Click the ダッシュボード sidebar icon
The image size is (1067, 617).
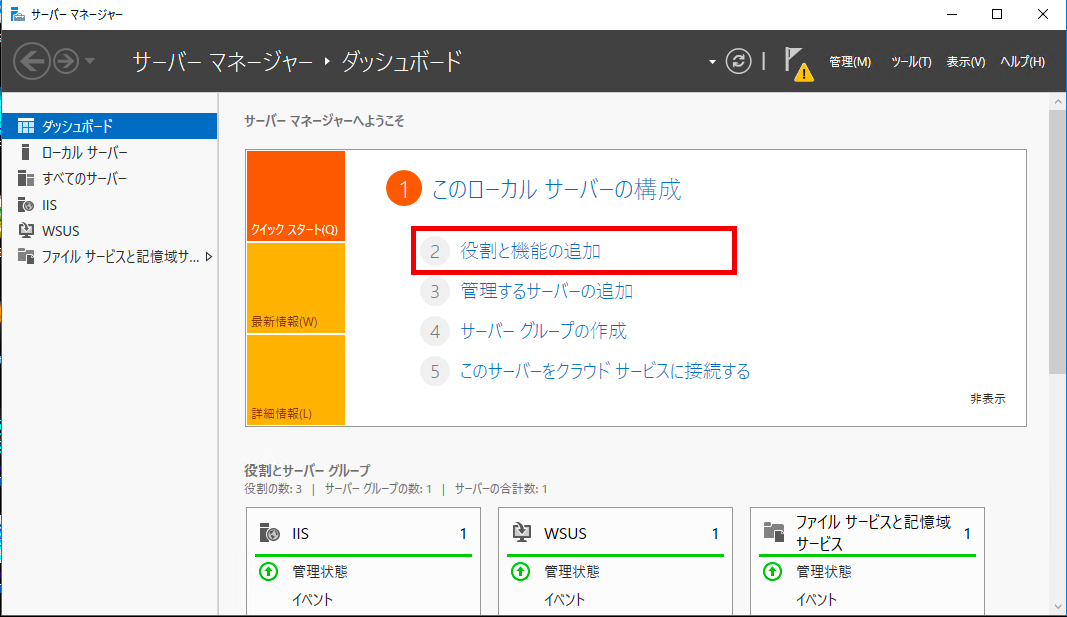pos(26,126)
